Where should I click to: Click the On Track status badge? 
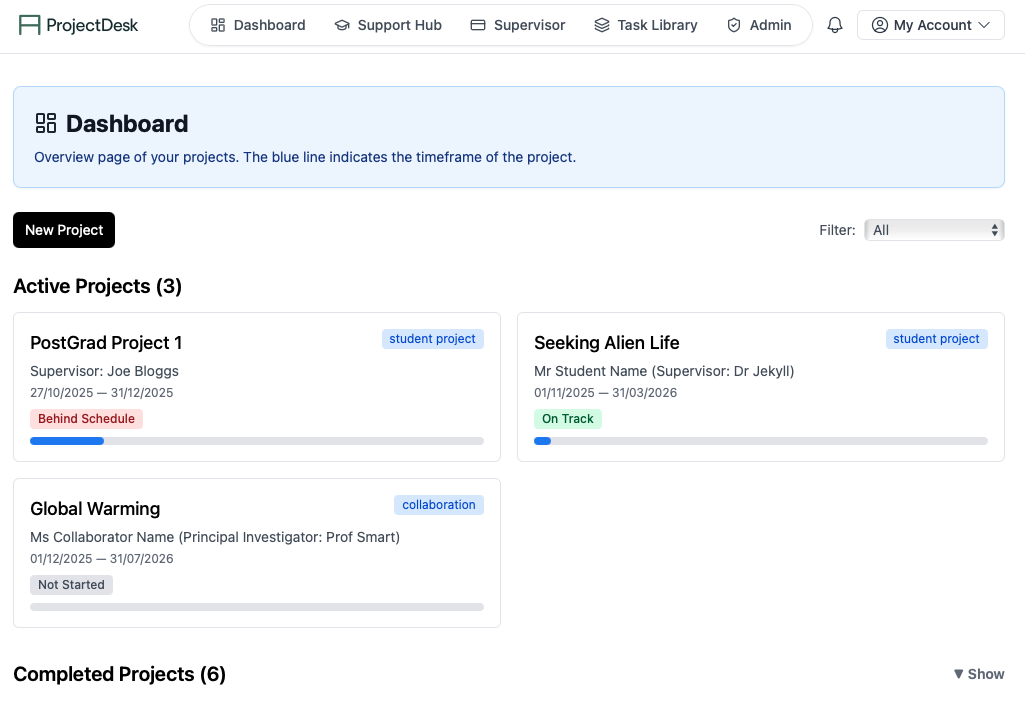567,418
